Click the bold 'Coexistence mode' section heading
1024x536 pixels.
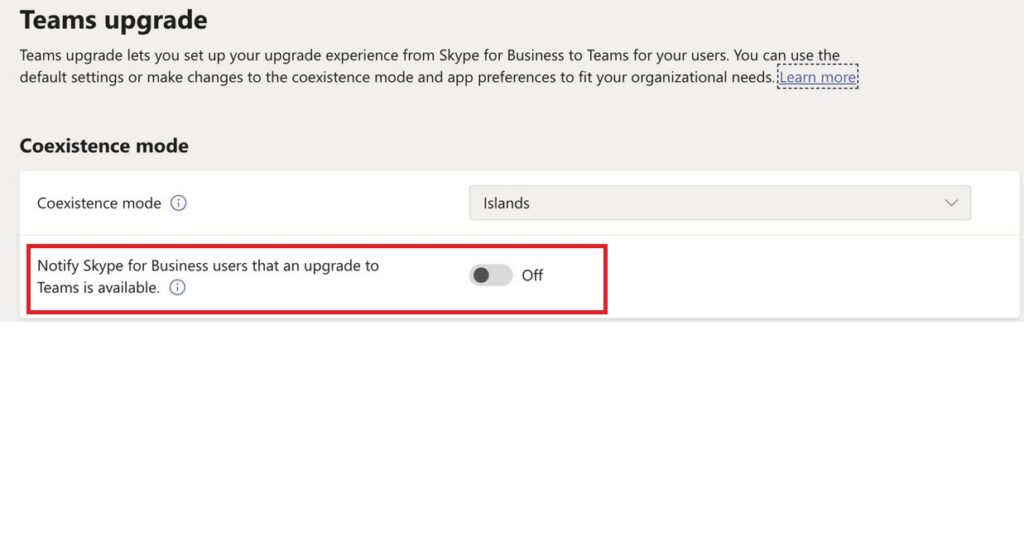(104, 146)
